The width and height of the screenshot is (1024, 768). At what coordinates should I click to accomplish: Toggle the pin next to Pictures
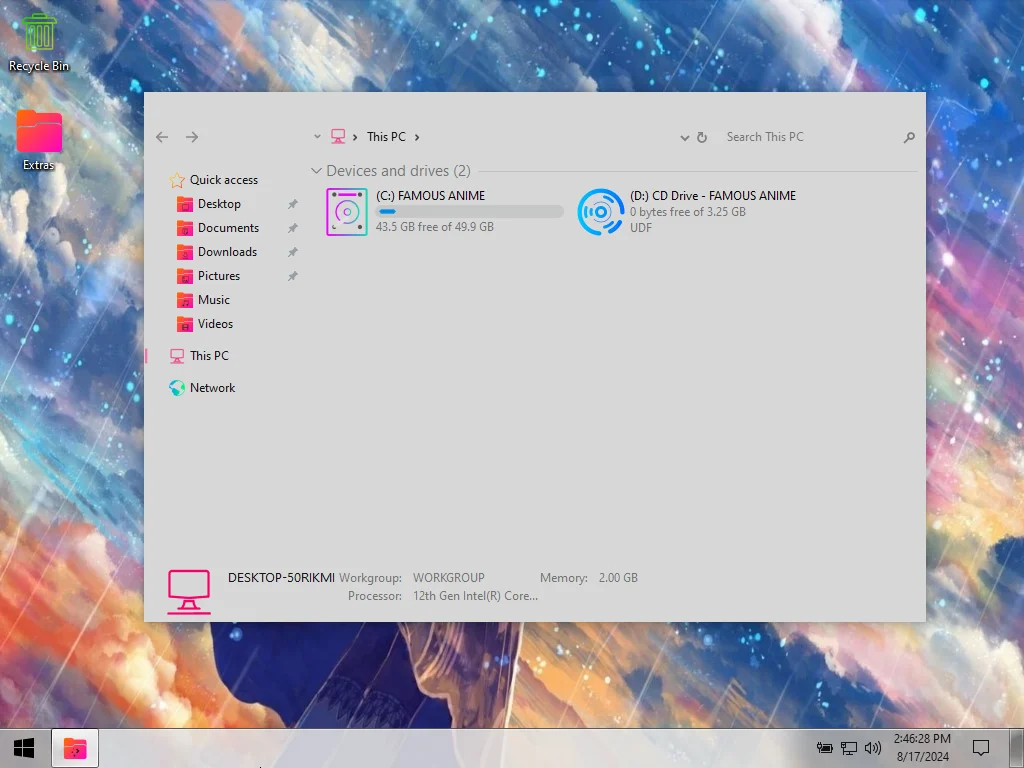pyautogui.click(x=293, y=276)
